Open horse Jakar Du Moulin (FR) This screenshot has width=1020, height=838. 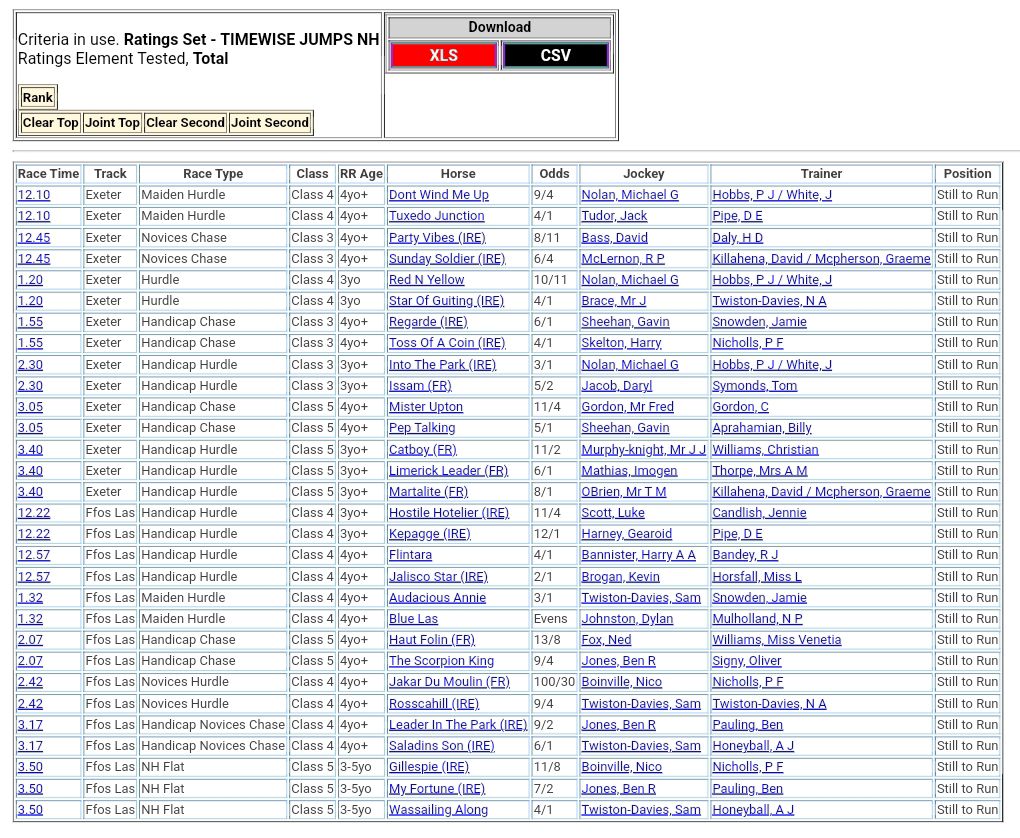tap(449, 682)
